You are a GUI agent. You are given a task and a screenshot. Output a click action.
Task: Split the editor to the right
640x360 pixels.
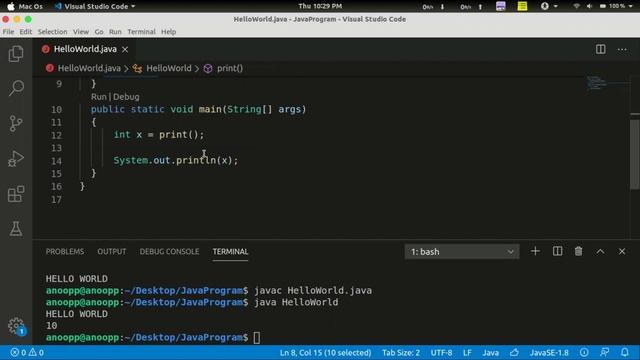tap(600, 49)
